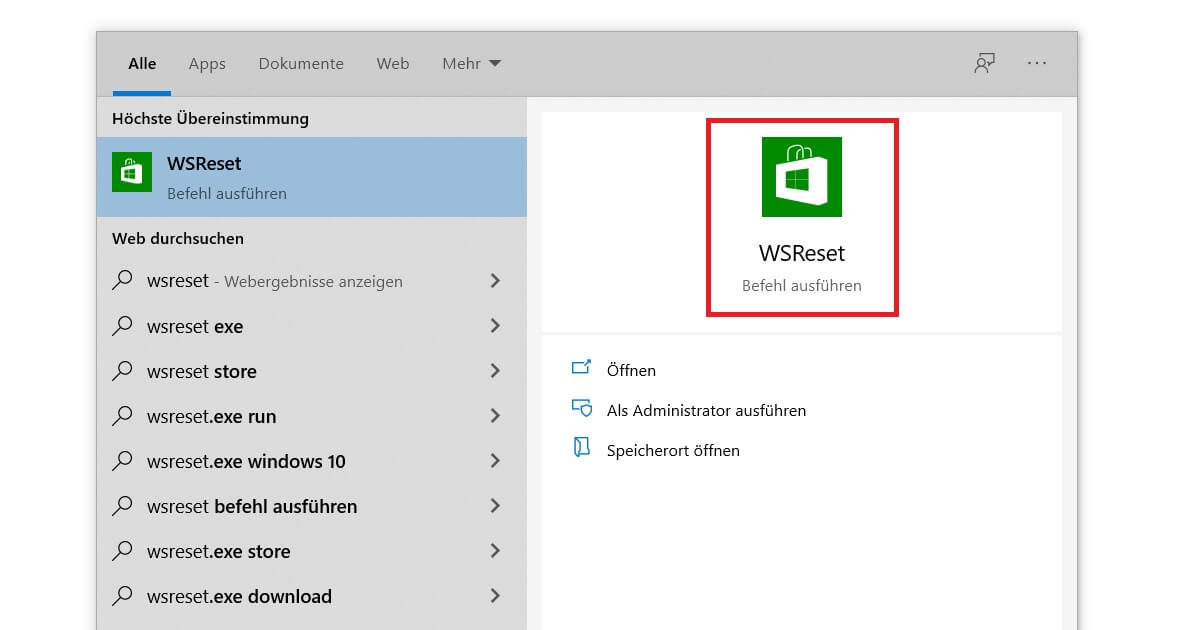Click search magnifier beside 'wsreset store'
1200x630 pixels.
[122, 371]
